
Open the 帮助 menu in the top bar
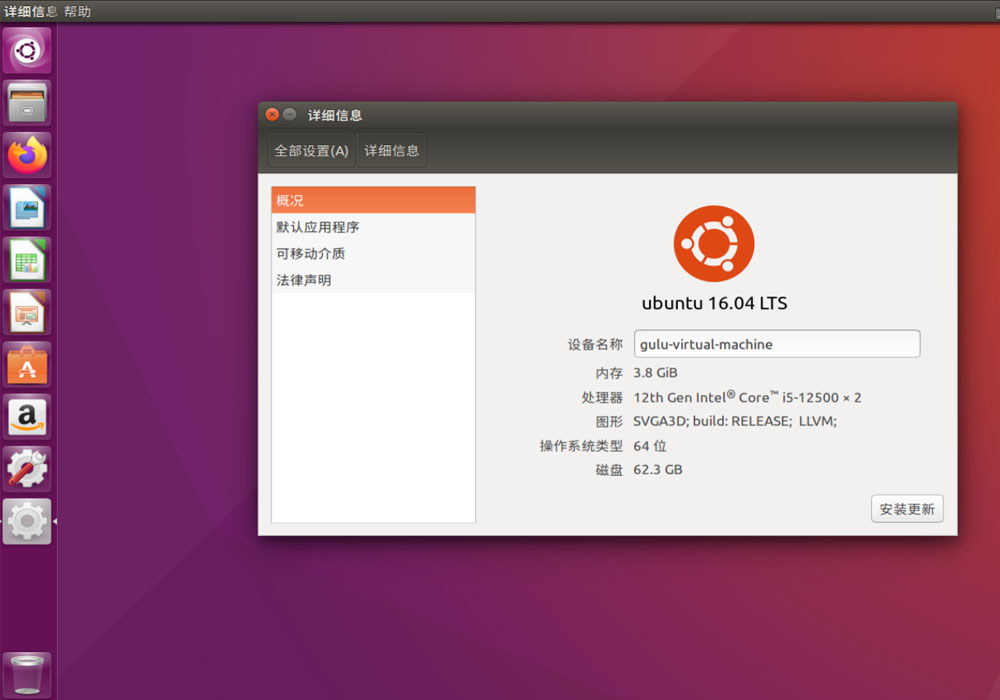77,11
